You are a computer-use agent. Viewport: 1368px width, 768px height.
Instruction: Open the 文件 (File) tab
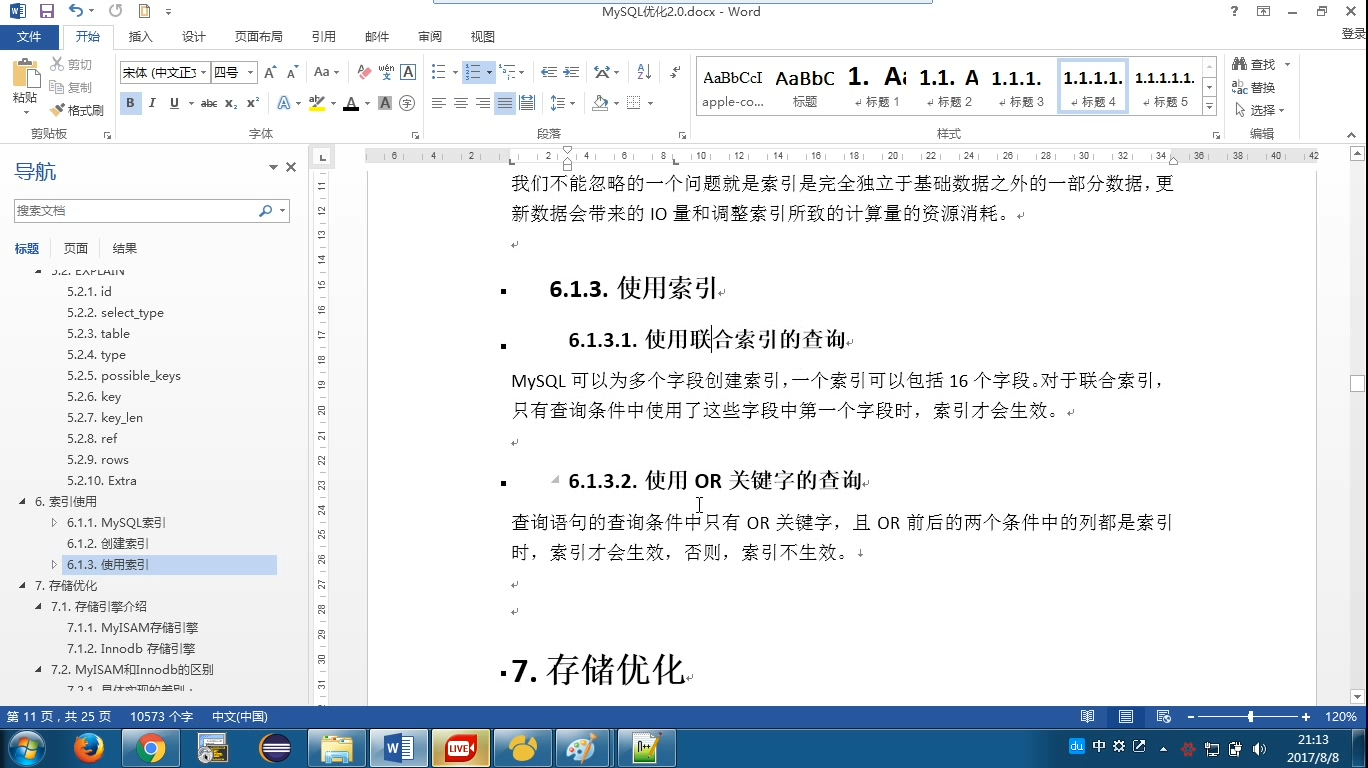pos(29,37)
